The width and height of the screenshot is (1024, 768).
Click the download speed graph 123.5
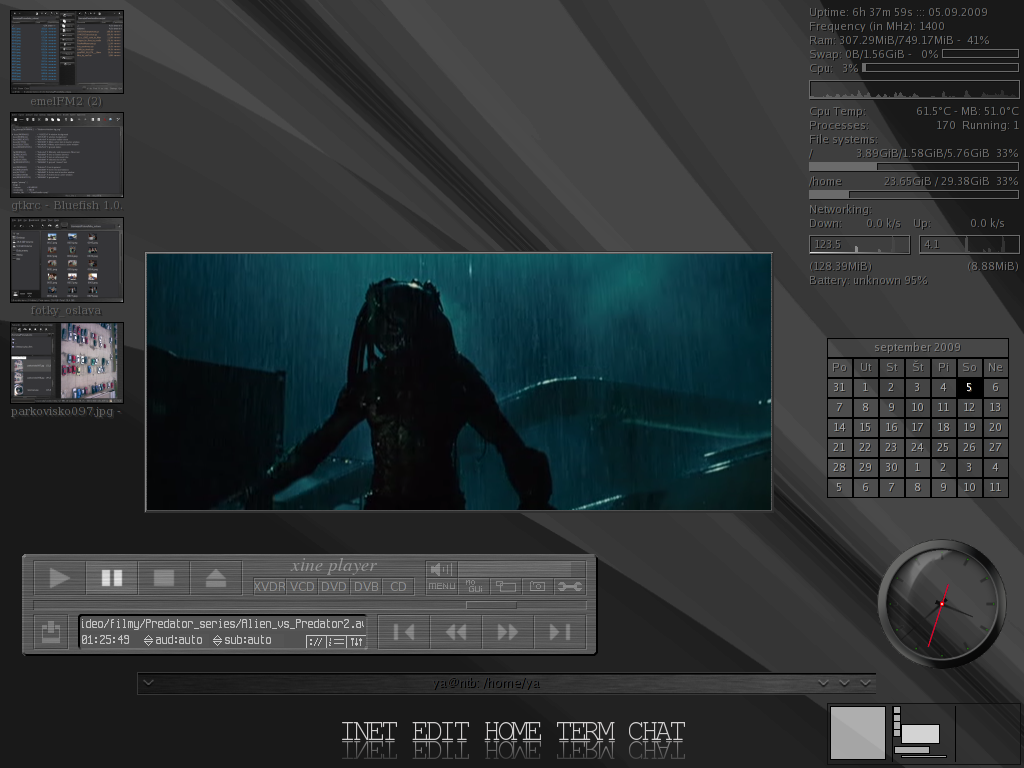point(859,244)
